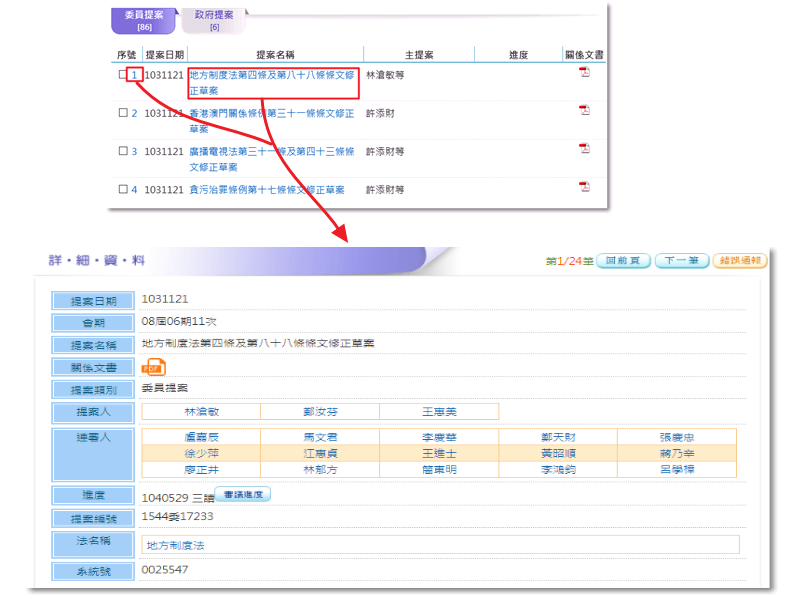This screenshot has width=807, height=599.
Task: Select the 地方制度法 link in 法名稱 field
Action: coord(175,546)
